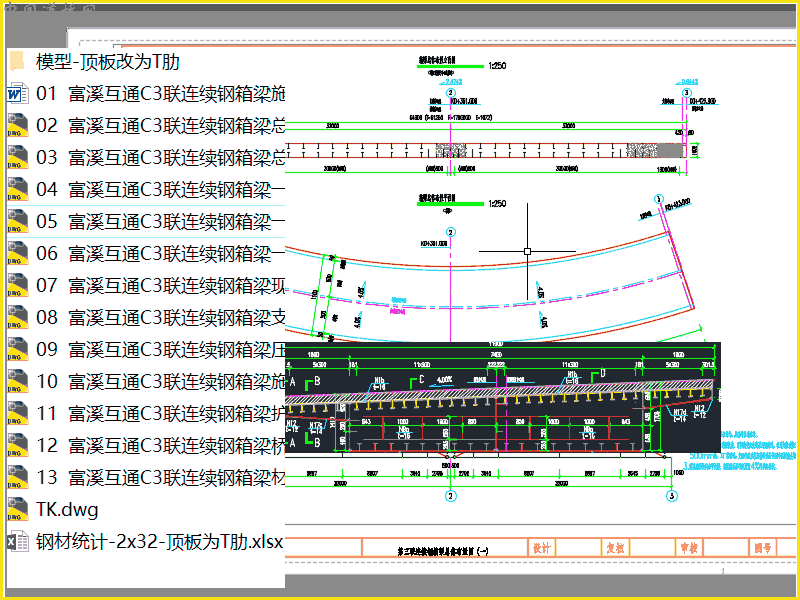This screenshot has height=600, width=800.
Task: Click the dark cross-section drawing thumbnail
Action: click(x=503, y=398)
